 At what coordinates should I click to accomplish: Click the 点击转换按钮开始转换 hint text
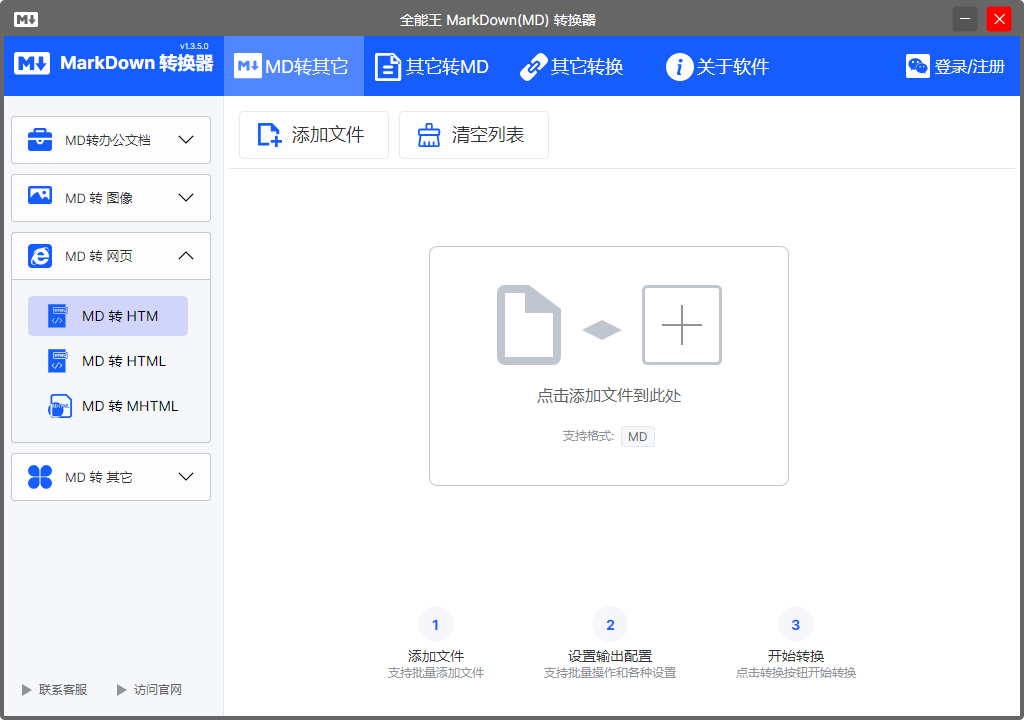click(x=795, y=673)
